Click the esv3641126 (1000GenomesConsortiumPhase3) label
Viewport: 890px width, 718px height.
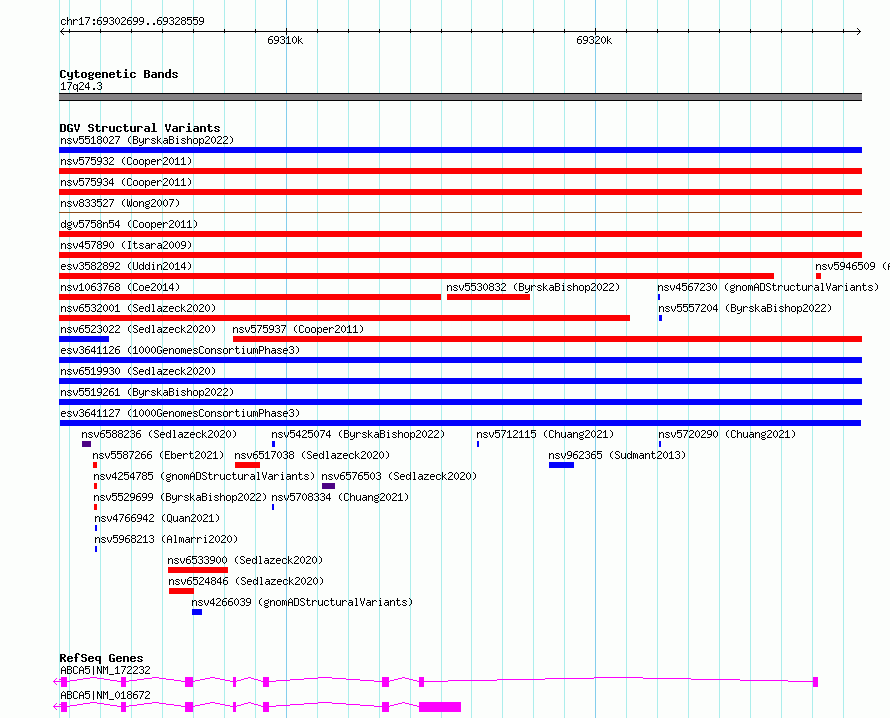click(x=180, y=350)
